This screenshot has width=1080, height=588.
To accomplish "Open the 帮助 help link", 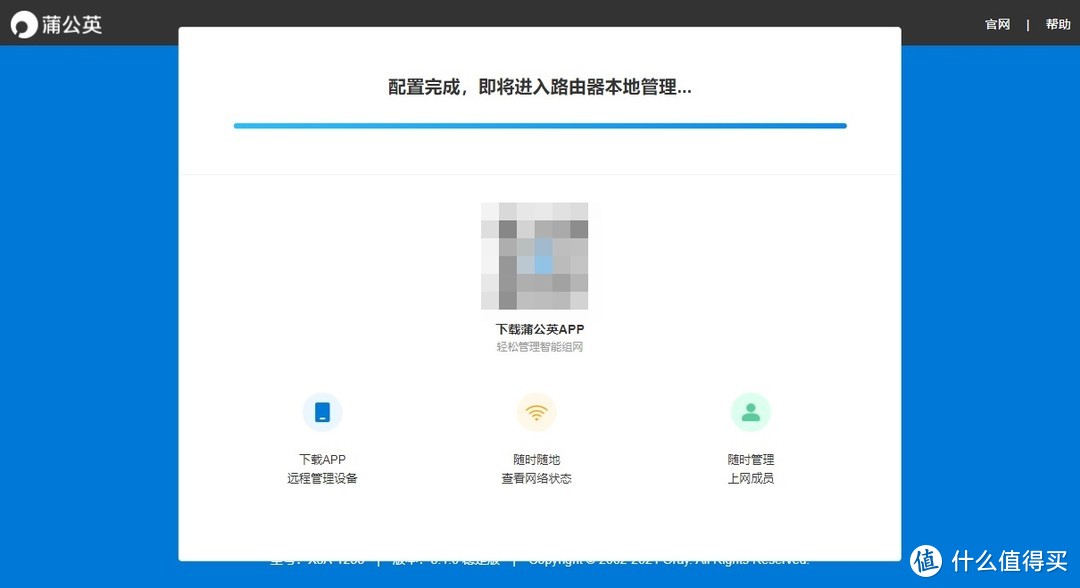I will 1057,24.
